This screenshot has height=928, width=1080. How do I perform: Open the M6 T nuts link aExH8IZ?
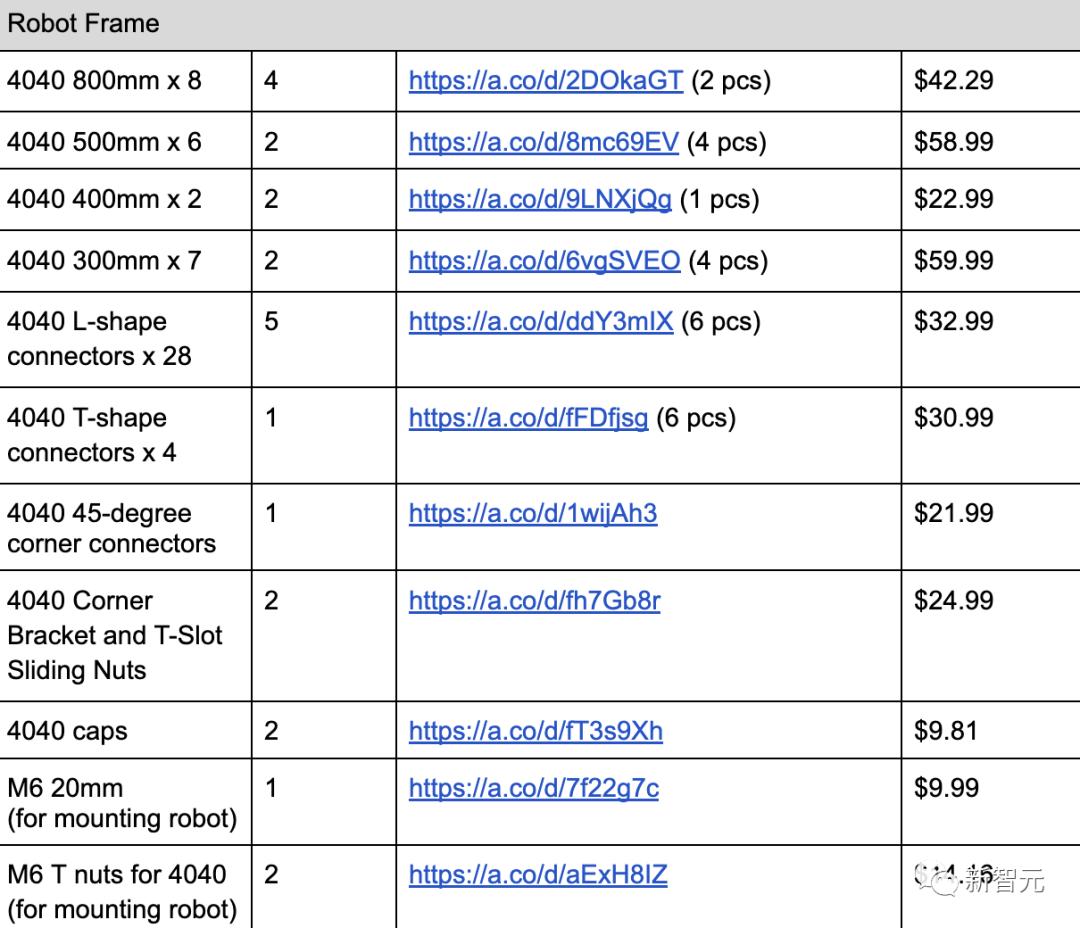[x=537, y=875]
